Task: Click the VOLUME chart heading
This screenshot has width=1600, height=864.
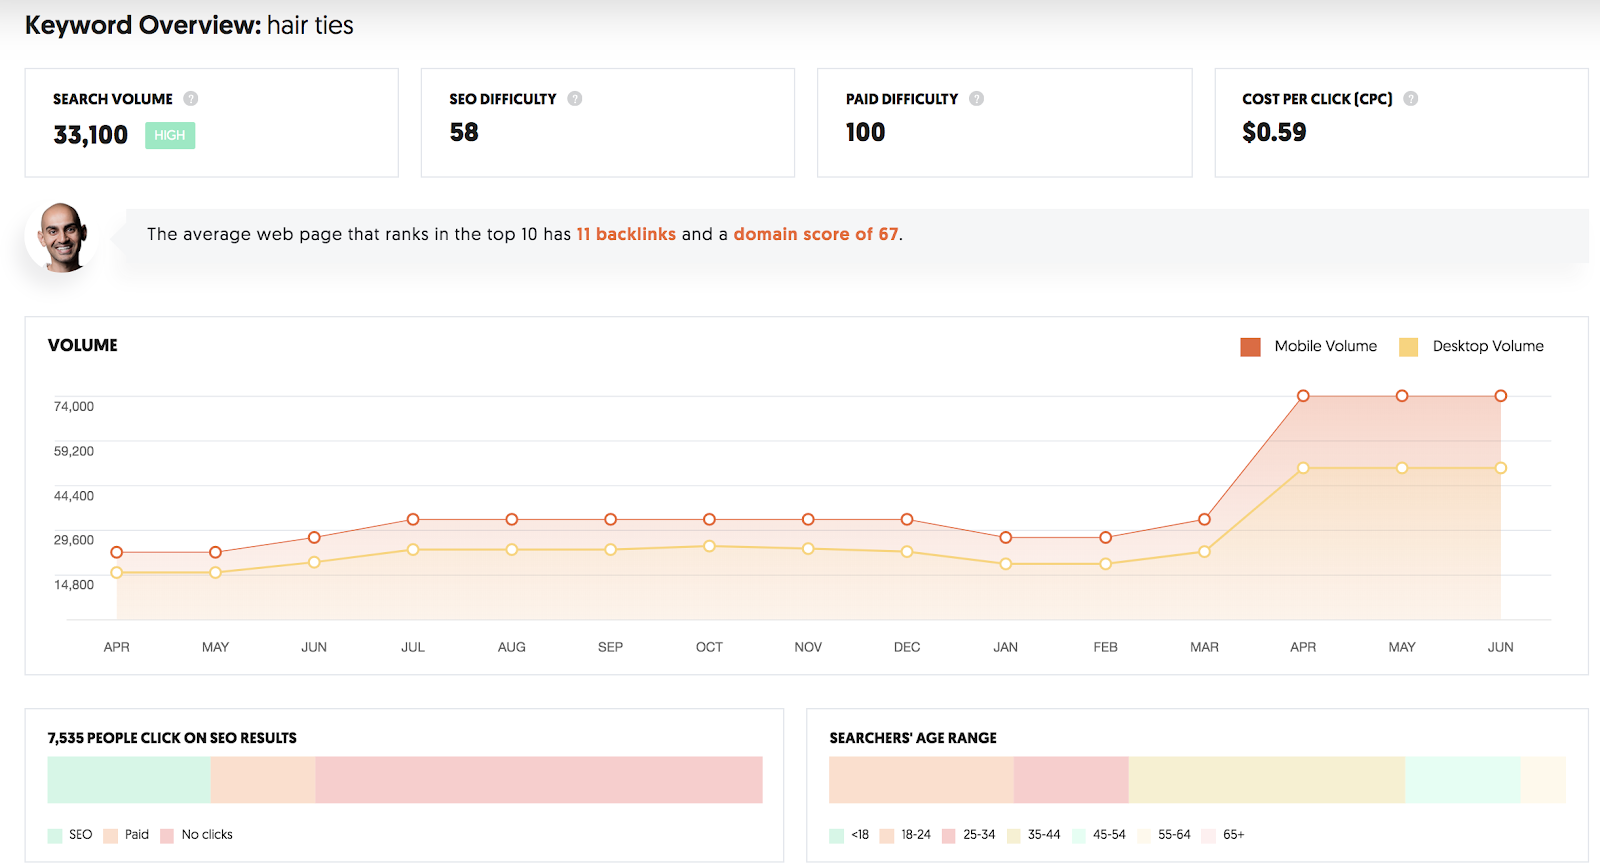Action: pyautogui.click(x=83, y=345)
